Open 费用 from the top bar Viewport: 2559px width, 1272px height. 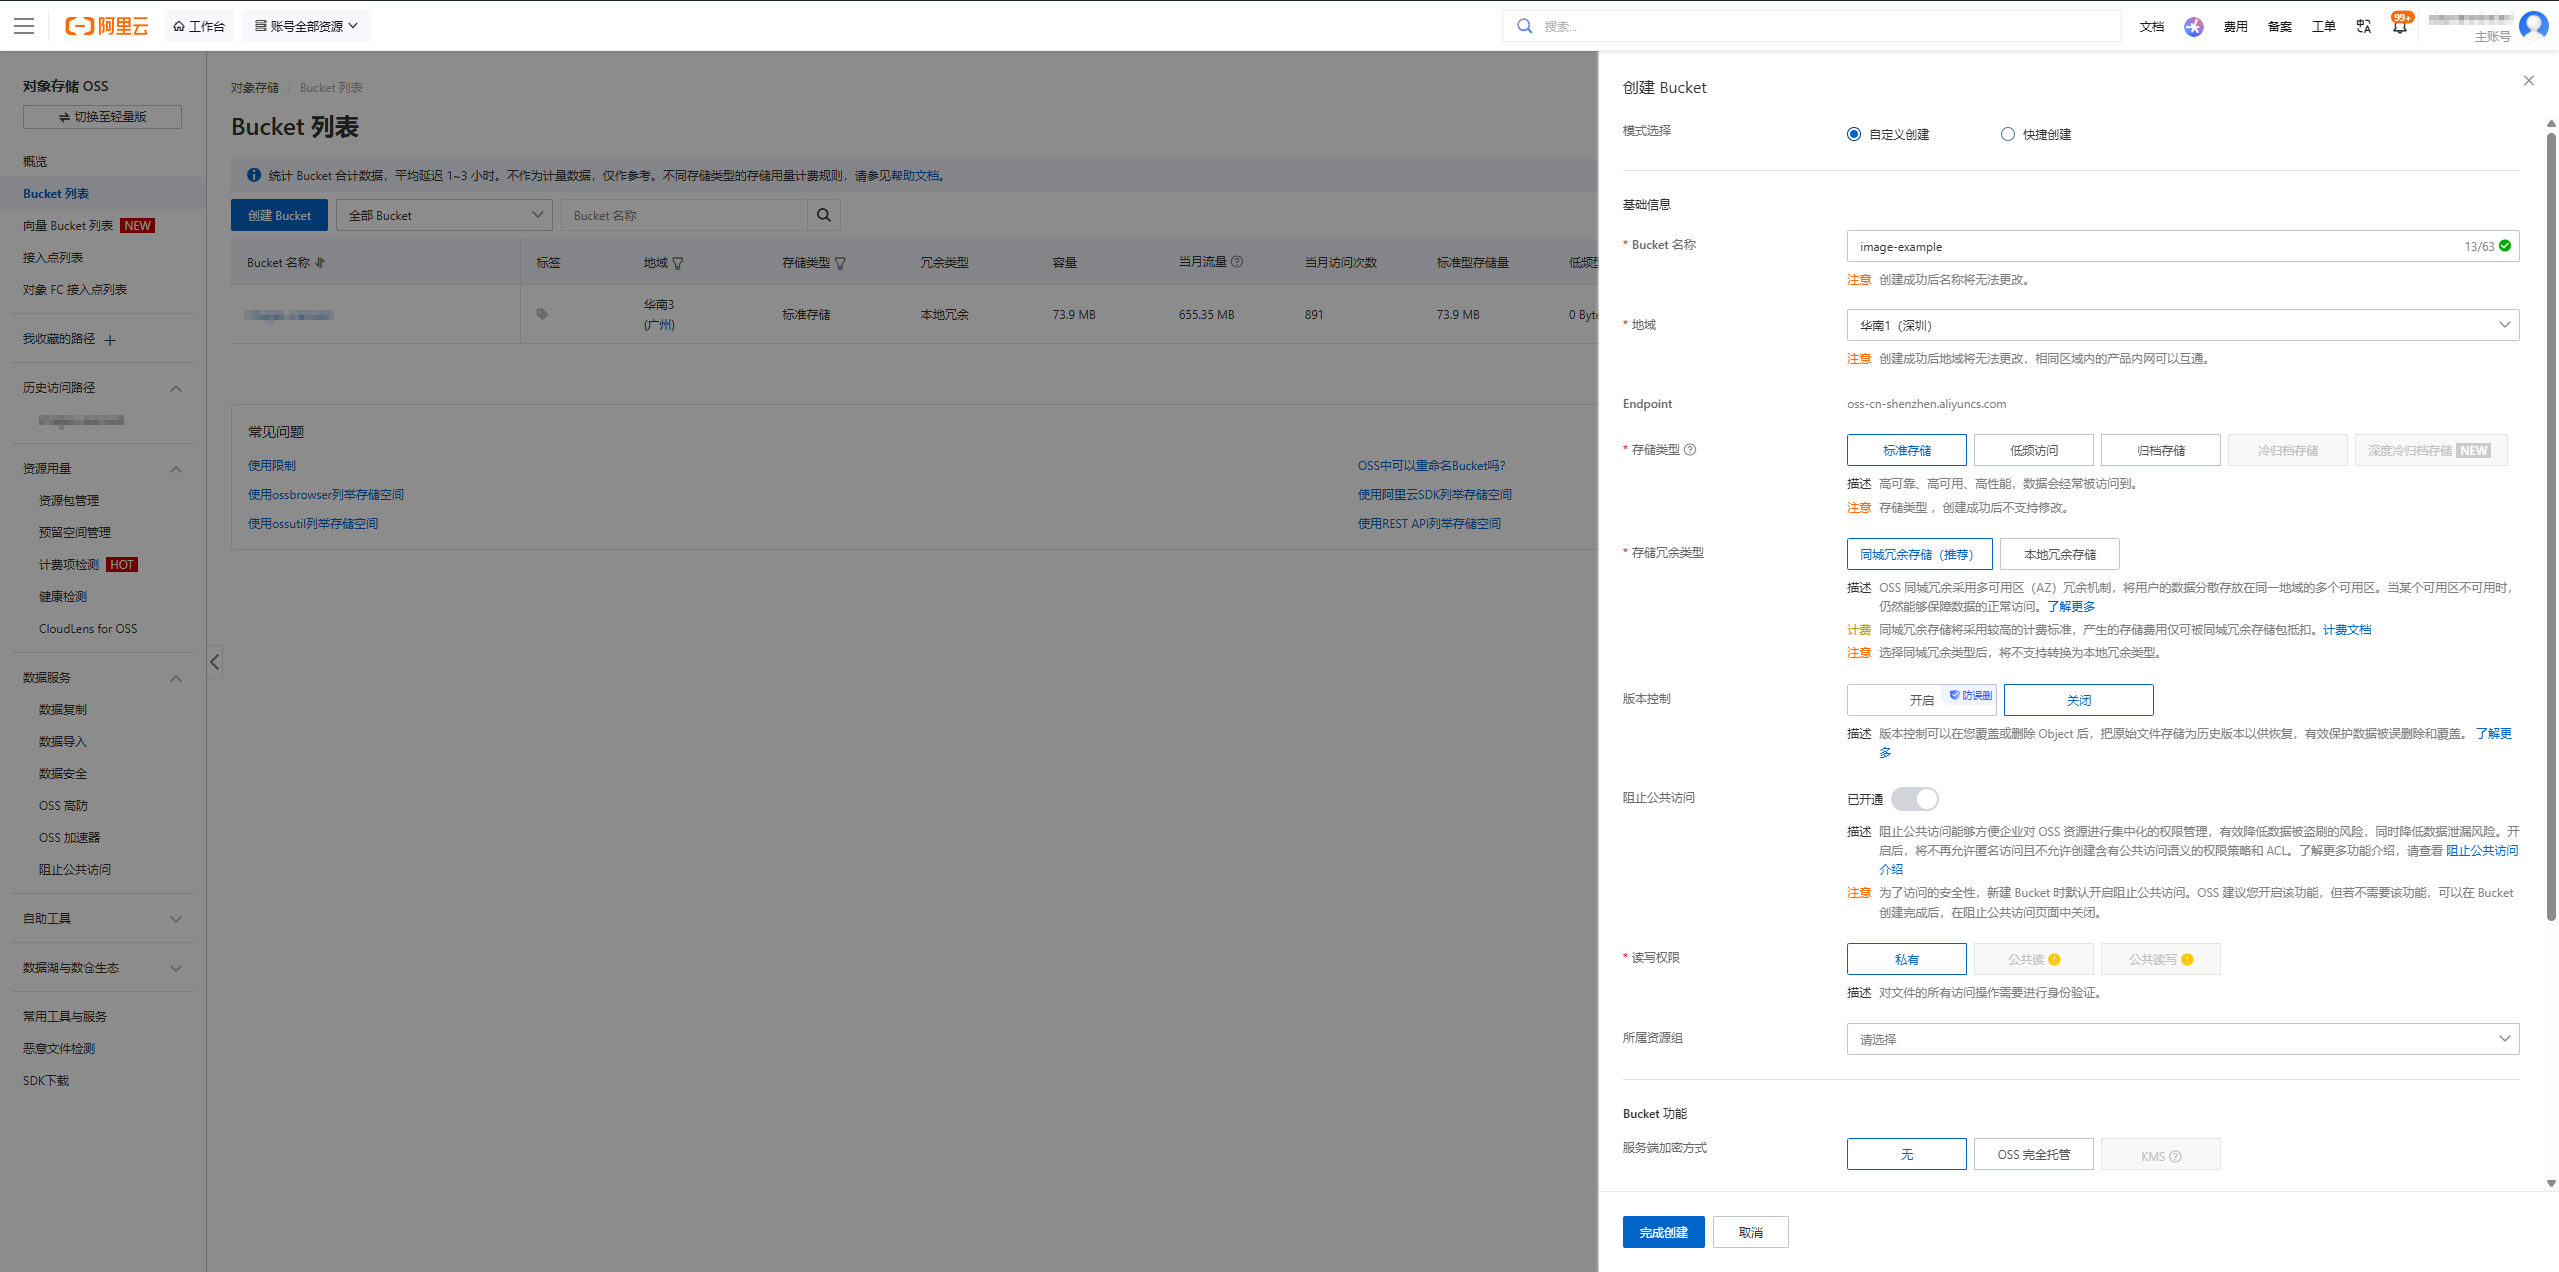tap(2234, 26)
